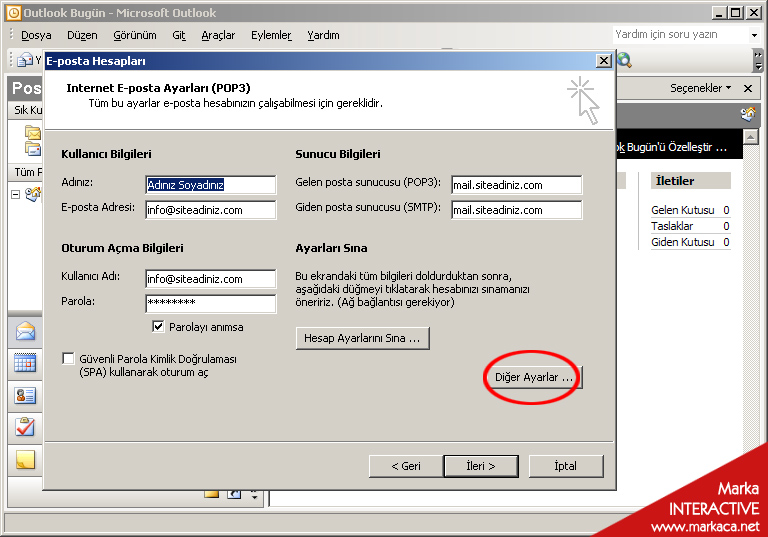The width and height of the screenshot is (768, 537).
Task: Open Mail view in navigation pane
Action: 25,332
